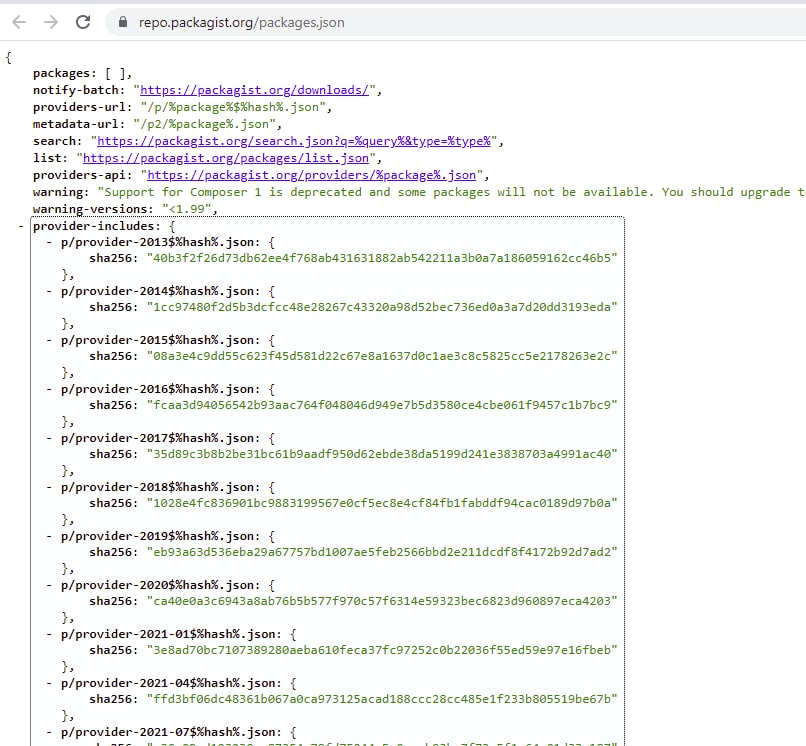Click the sha256 hash starting with 3e8ad70b
Screen dimensions: 806x746
[382, 650]
